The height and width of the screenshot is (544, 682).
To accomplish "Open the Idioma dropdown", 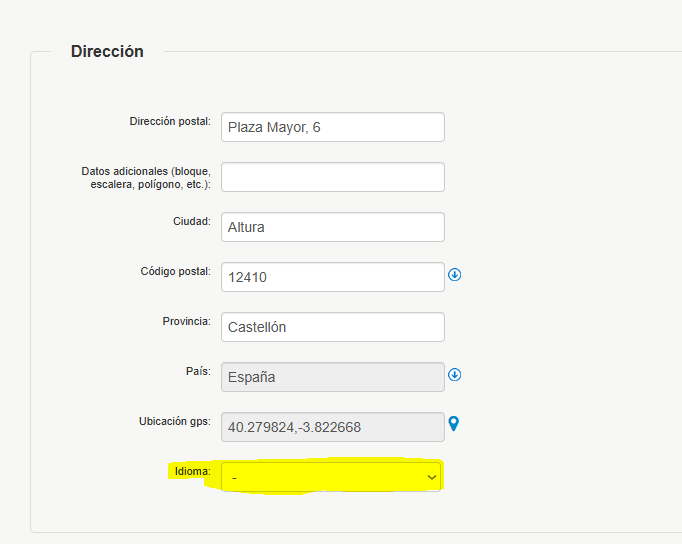I will 331,477.
